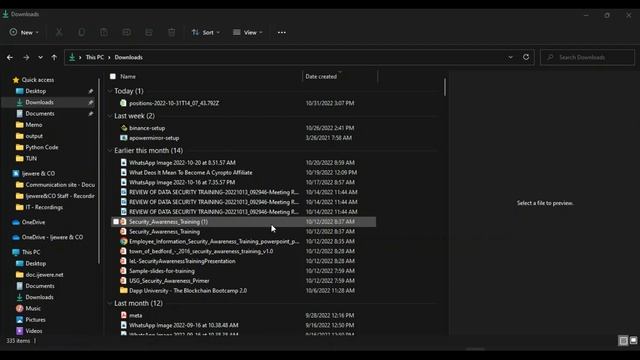The width and height of the screenshot is (640, 360).
Task: Collapse the Last week (2) group
Action: point(109,116)
